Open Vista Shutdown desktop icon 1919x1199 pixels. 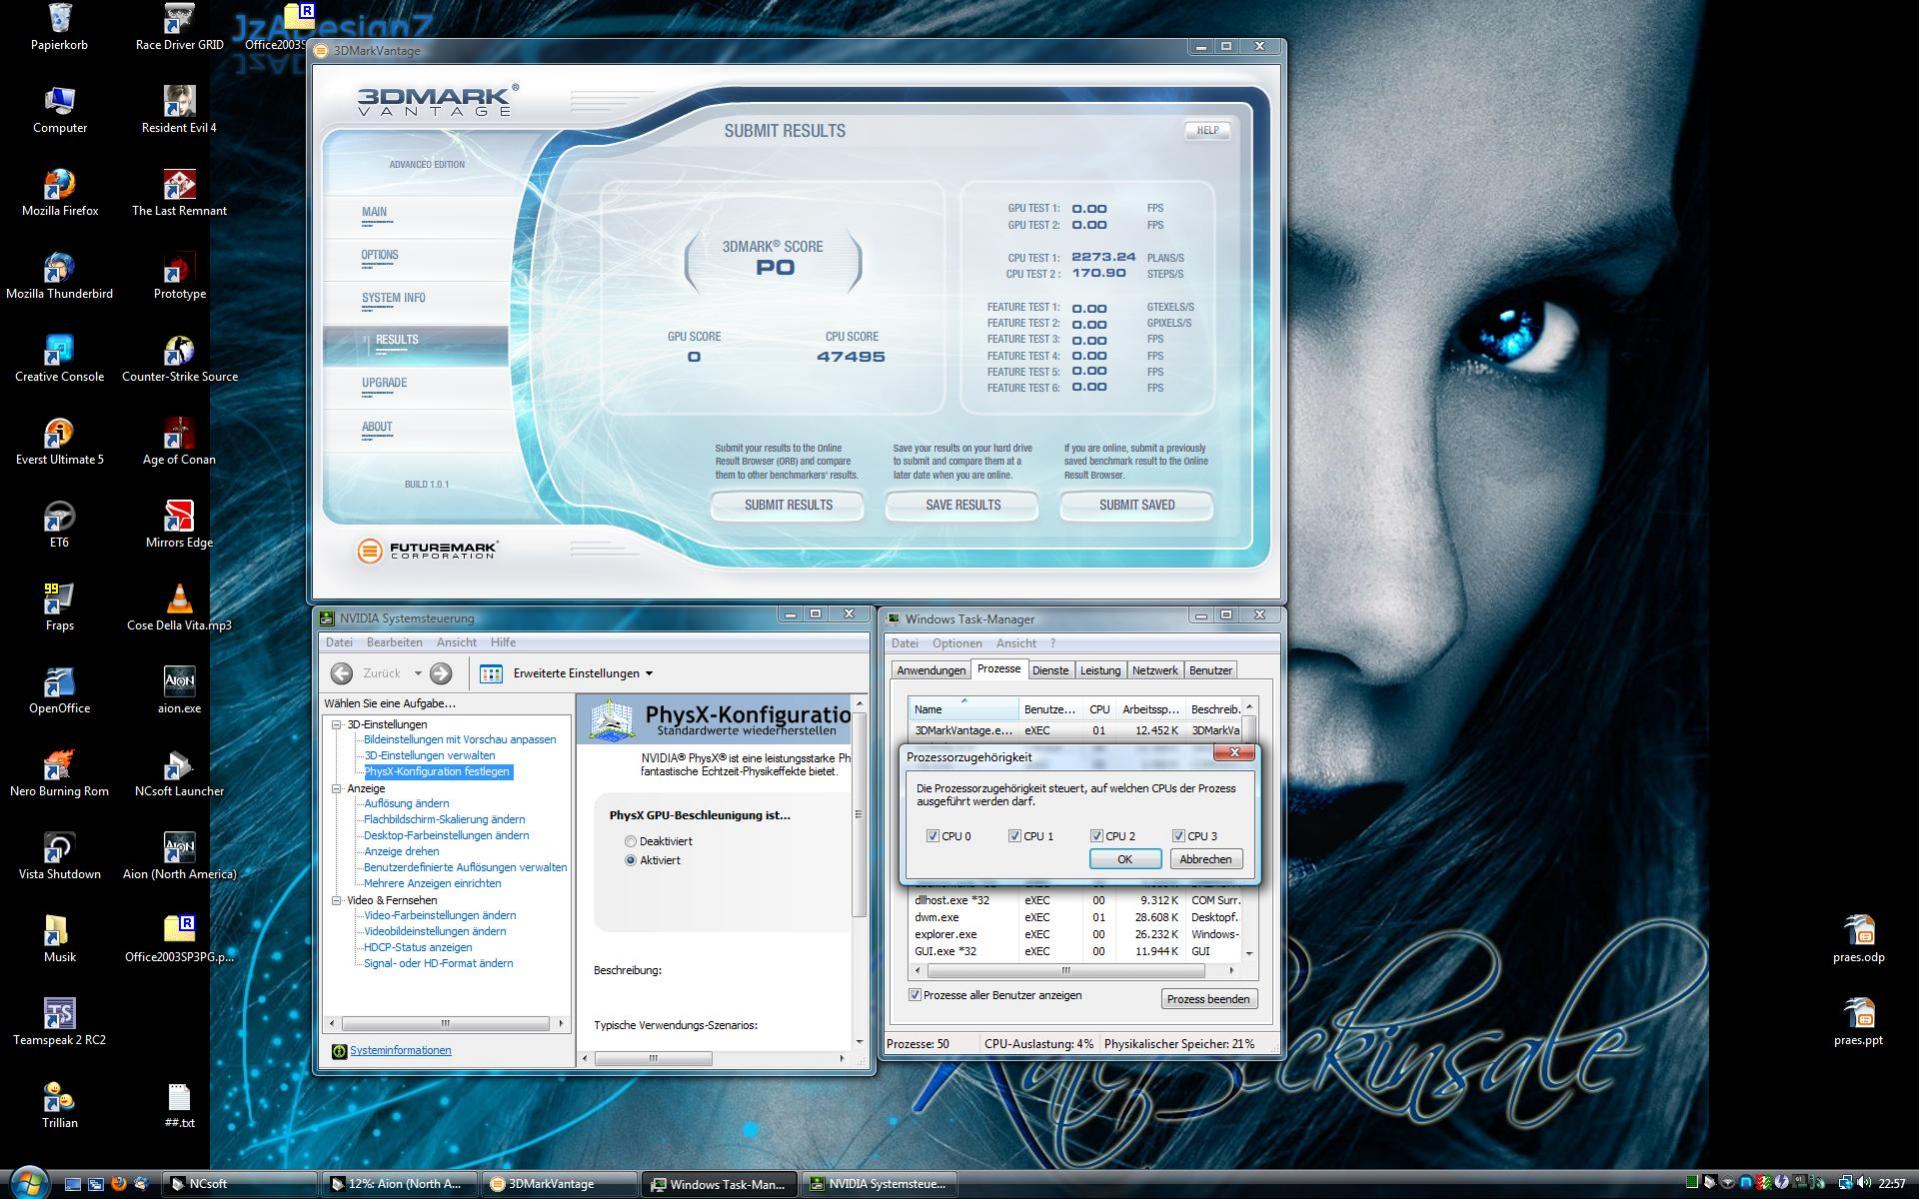59,858
